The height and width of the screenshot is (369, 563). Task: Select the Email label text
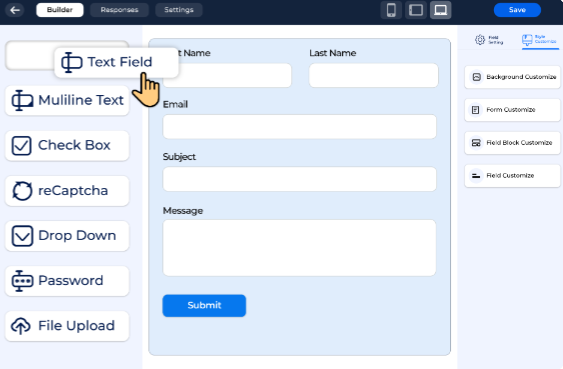(175, 104)
